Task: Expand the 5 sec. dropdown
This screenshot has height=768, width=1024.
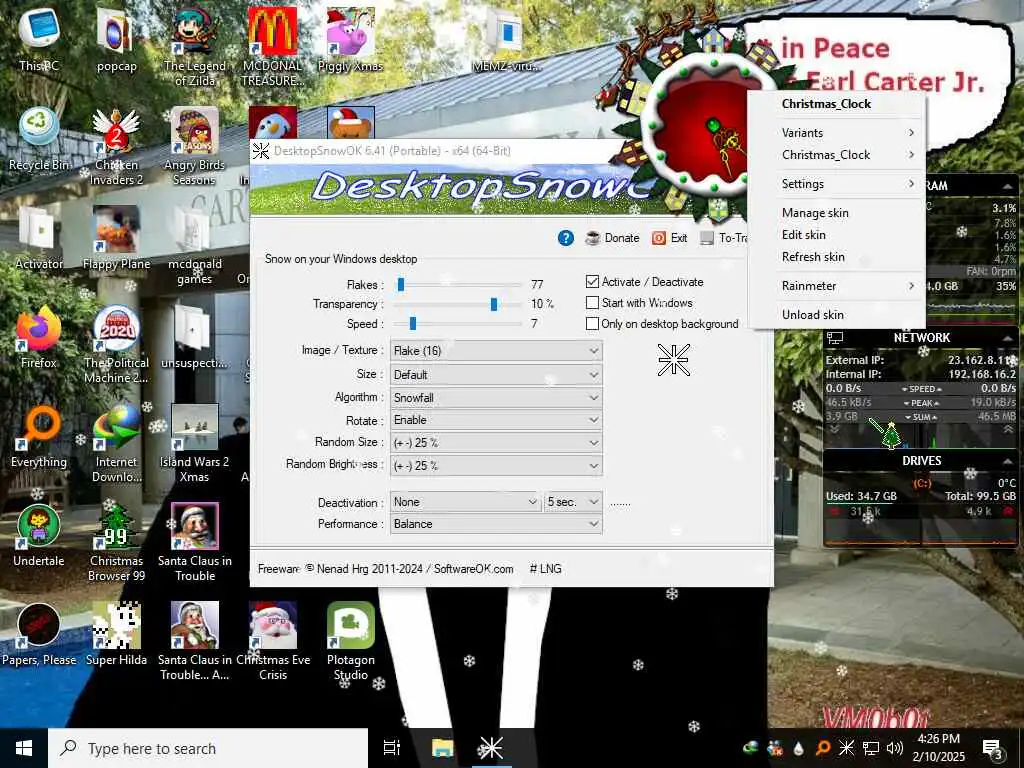Action: (x=573, y=502)
